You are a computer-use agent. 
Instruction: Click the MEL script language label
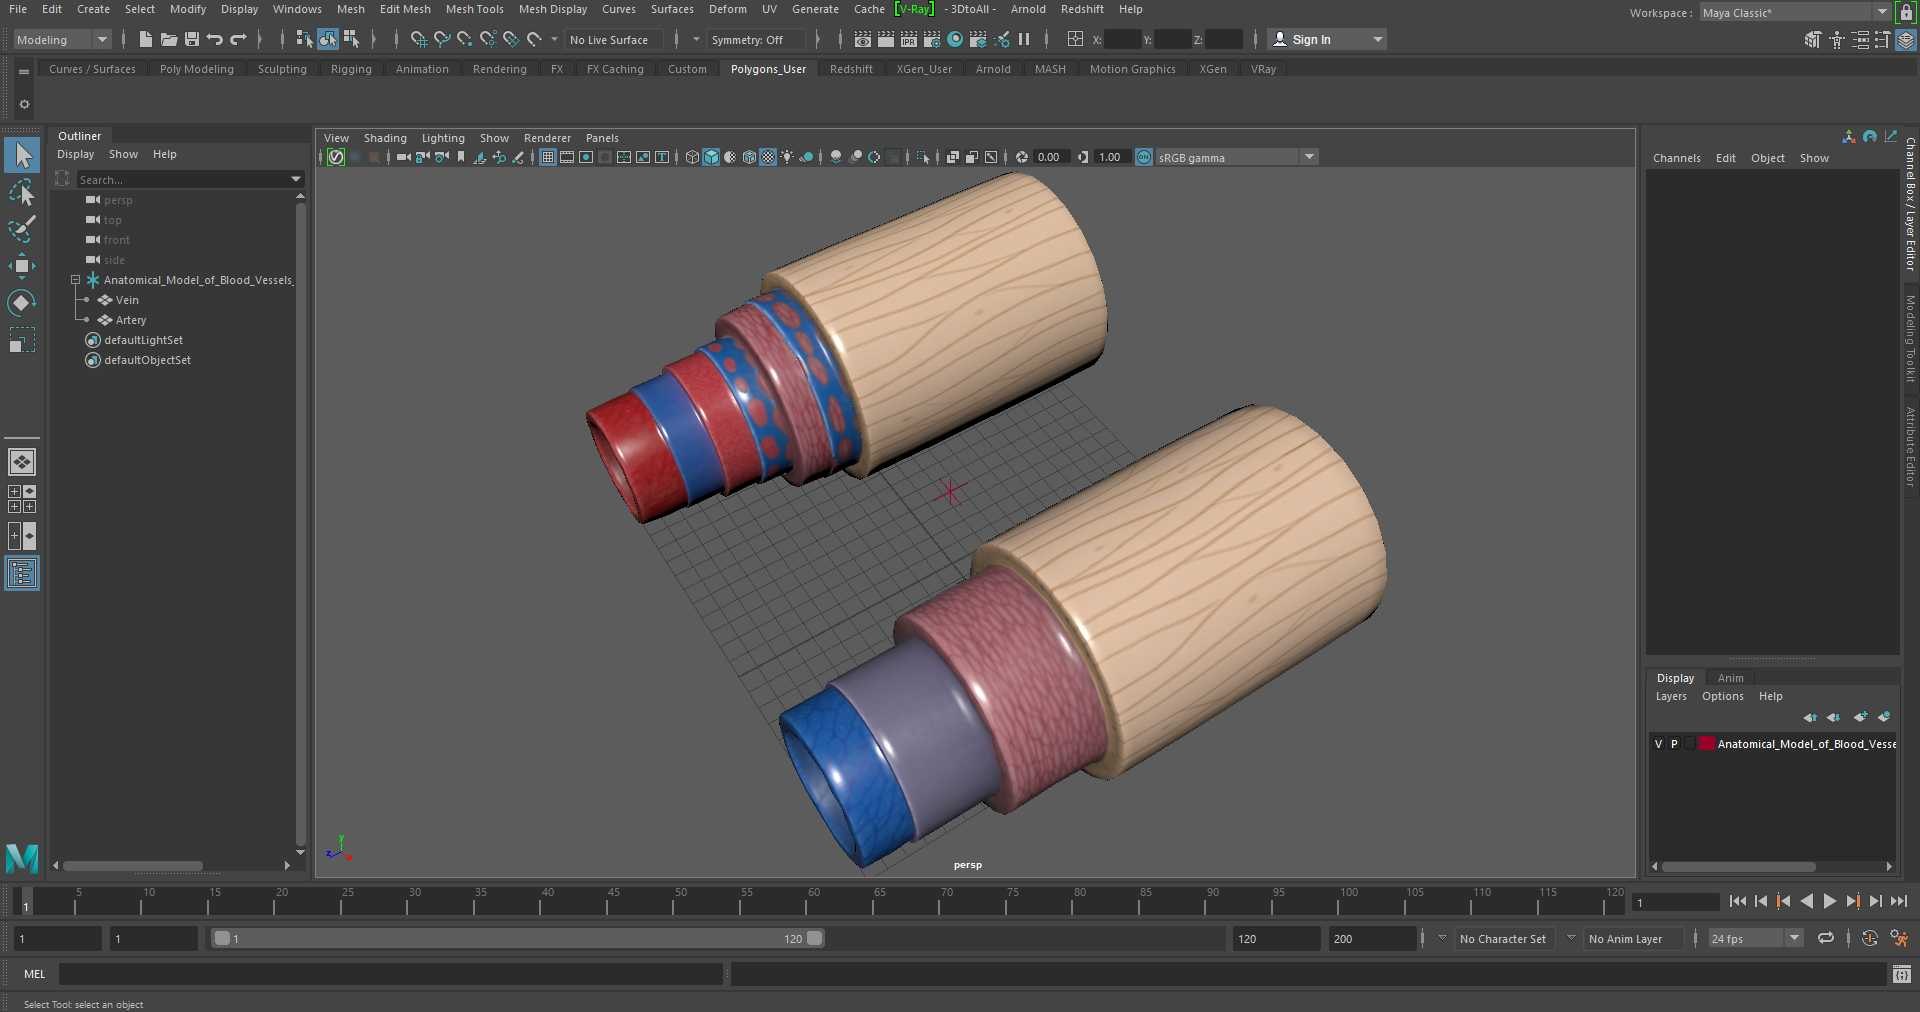(x=35, y=974)
